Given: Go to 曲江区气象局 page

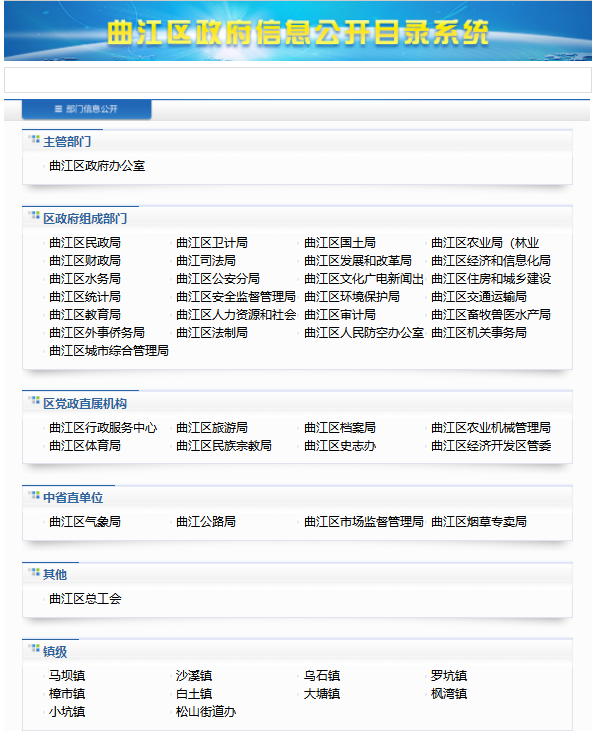Looking at the screenshot, I should pyautogui.click(x=85, y=522).
